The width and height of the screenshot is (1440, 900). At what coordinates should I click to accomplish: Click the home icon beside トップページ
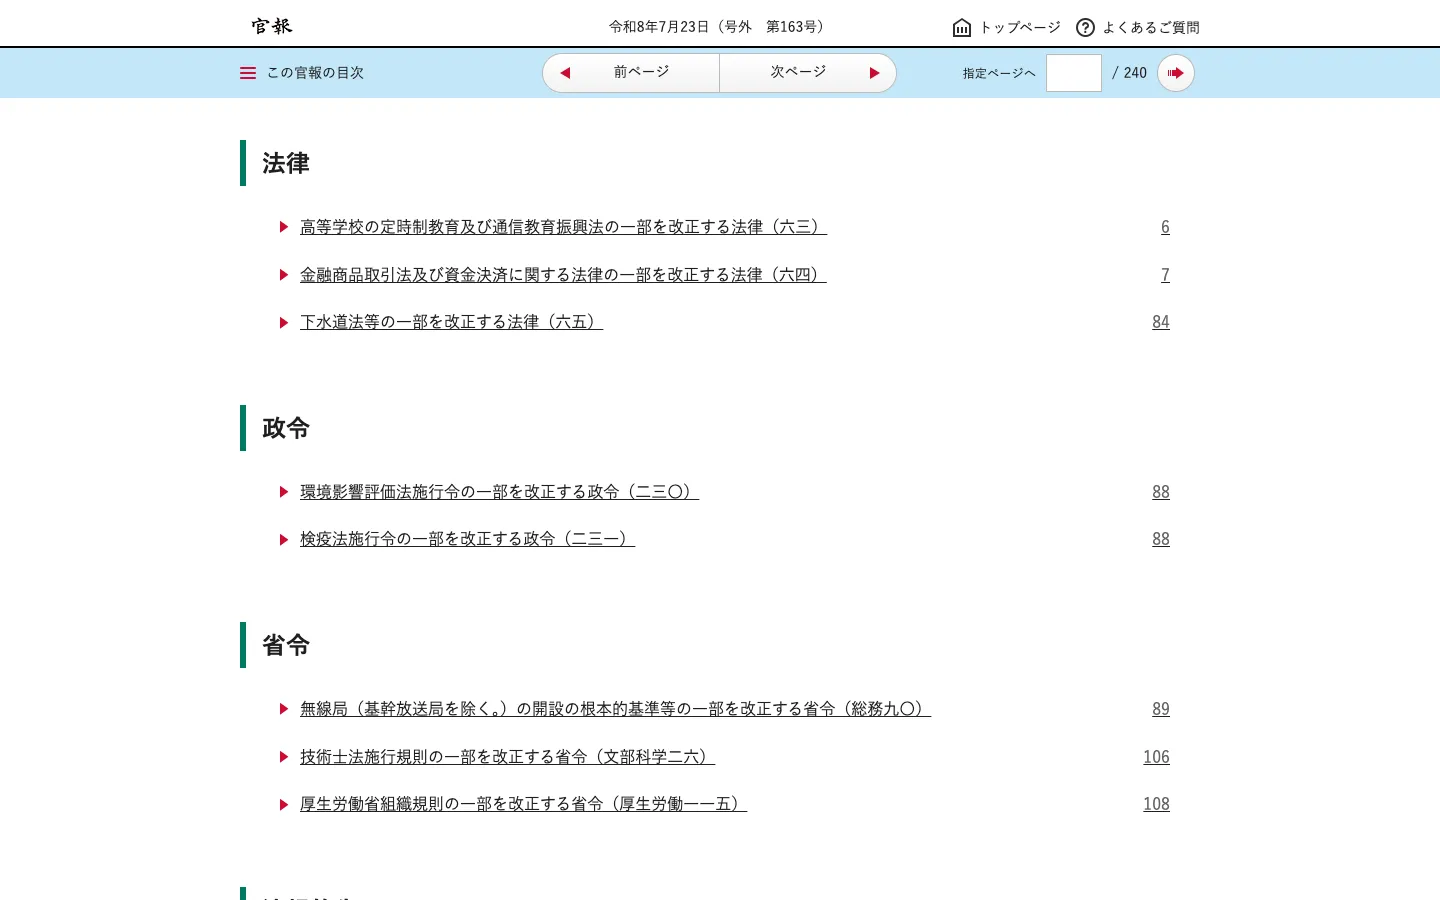pos(962,27)
